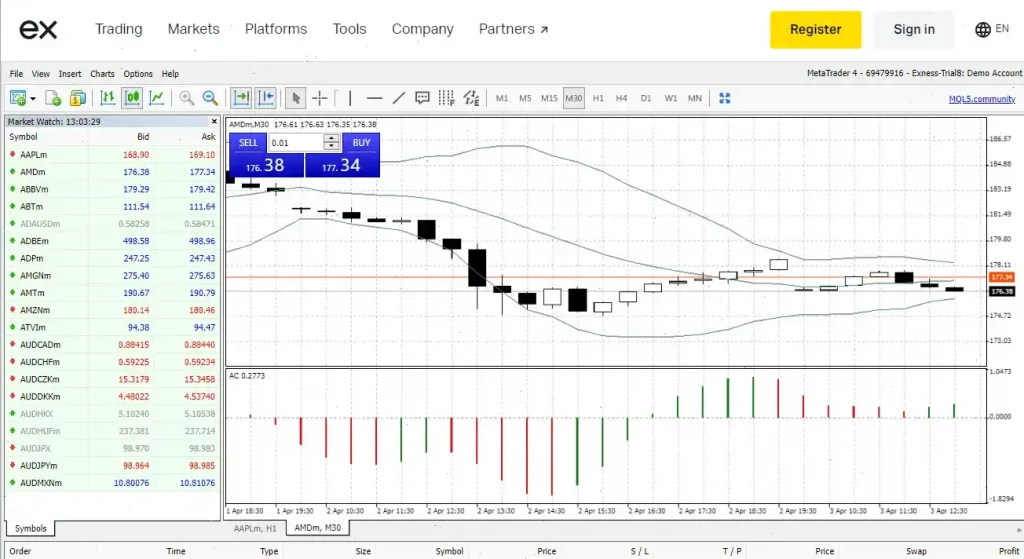
Task: Open the Fibonacci retracement tool
Action: coord(446,98)
